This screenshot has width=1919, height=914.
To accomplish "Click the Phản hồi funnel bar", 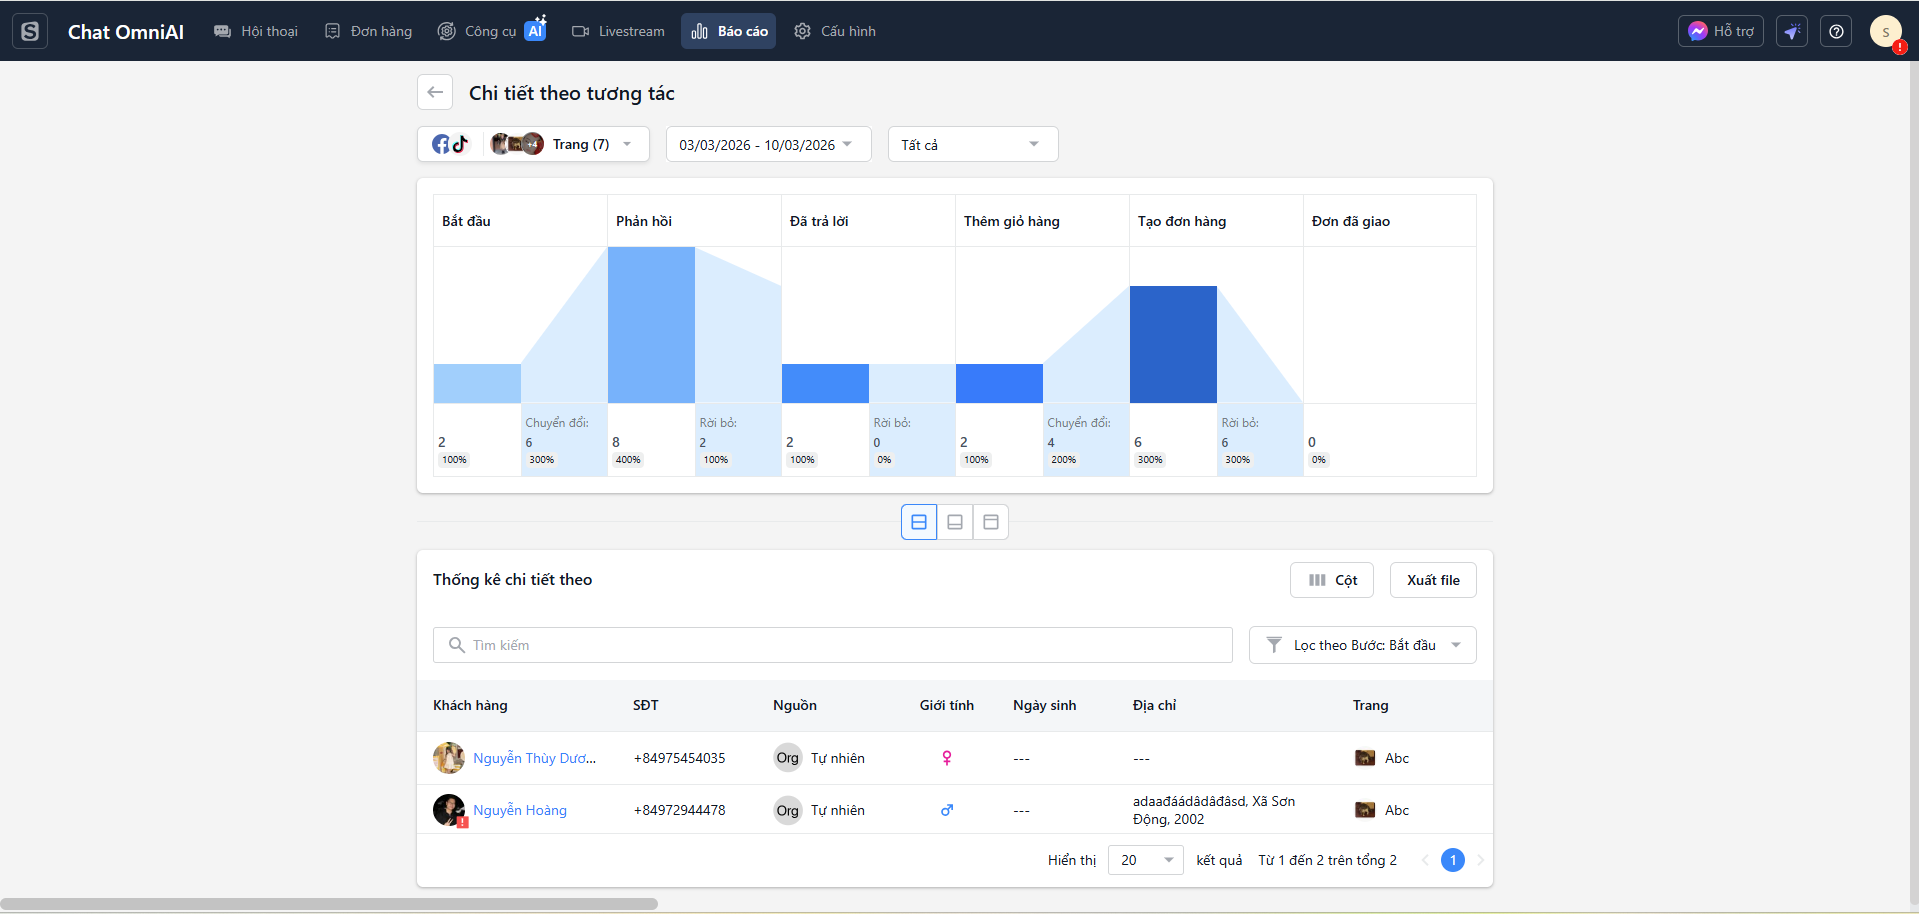I will pos(651,325).
